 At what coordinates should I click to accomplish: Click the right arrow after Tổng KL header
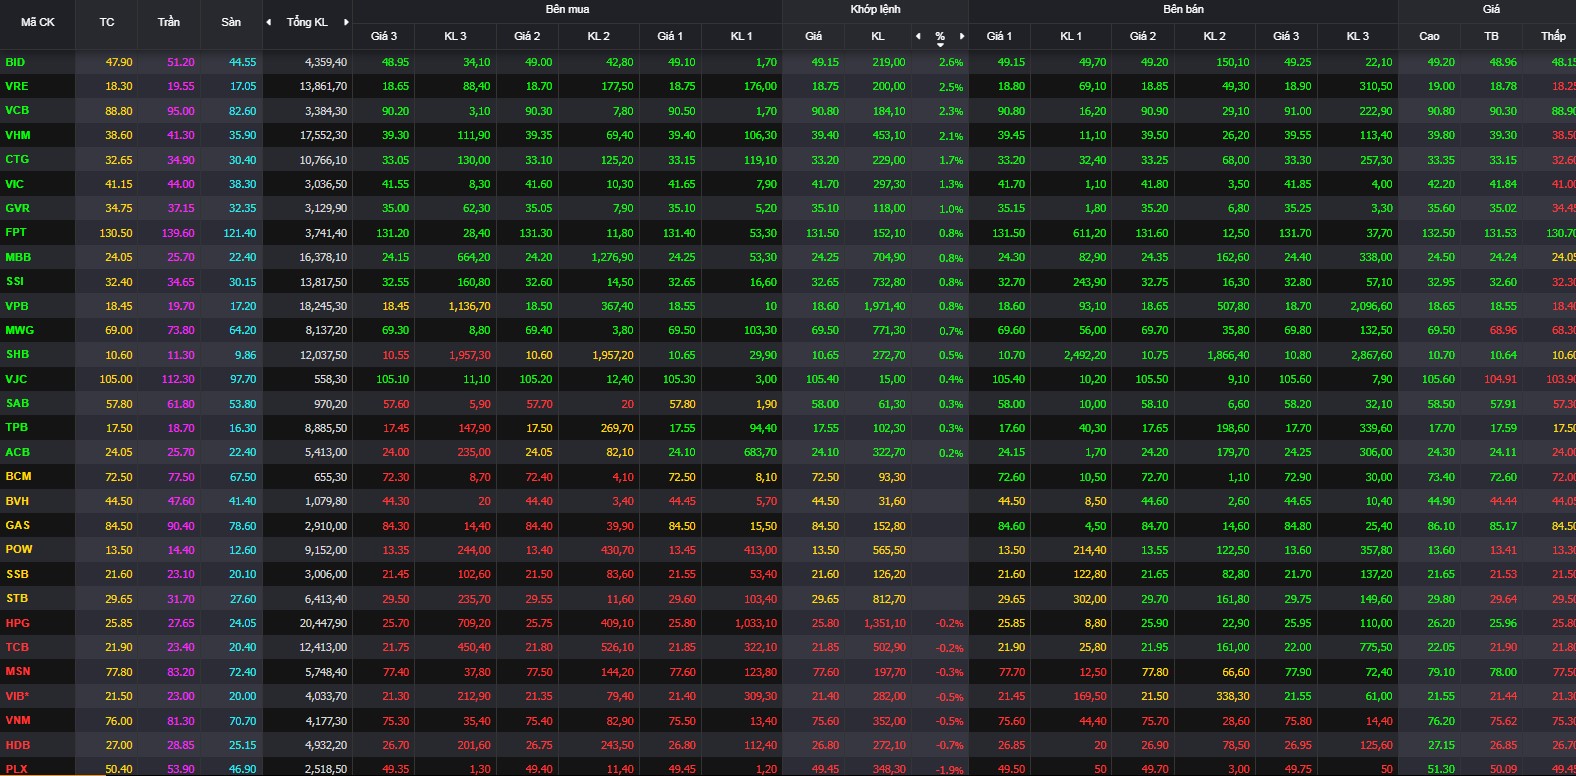(x=346, y=22)
